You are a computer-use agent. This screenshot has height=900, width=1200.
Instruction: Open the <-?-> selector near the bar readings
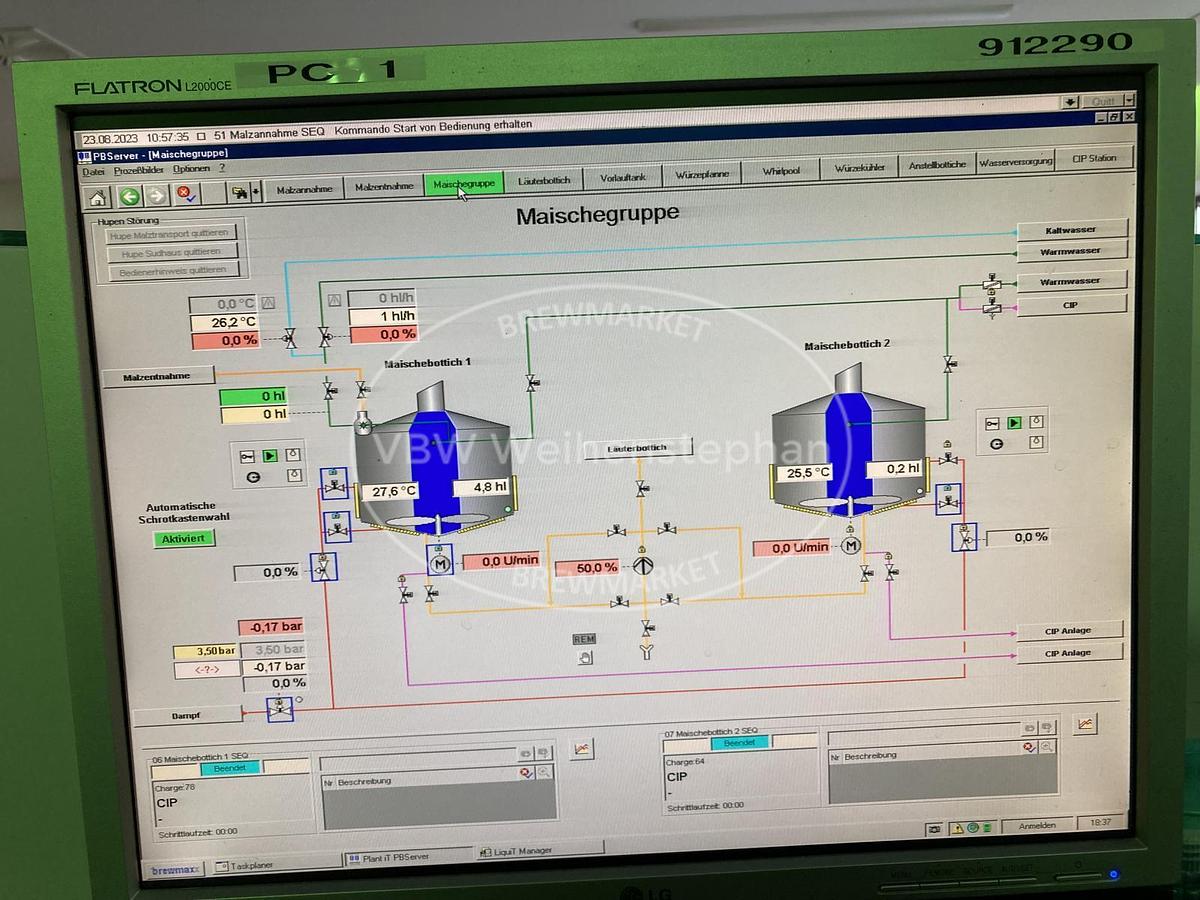click(205, 670)
